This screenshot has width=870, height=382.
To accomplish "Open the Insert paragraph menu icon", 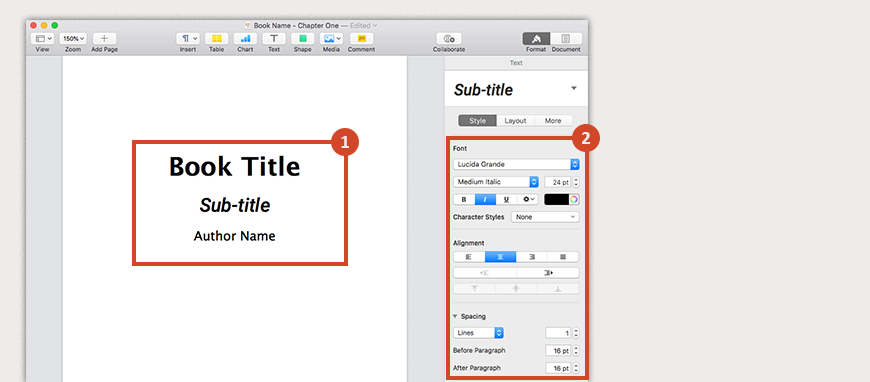I will tap(188, 39).
